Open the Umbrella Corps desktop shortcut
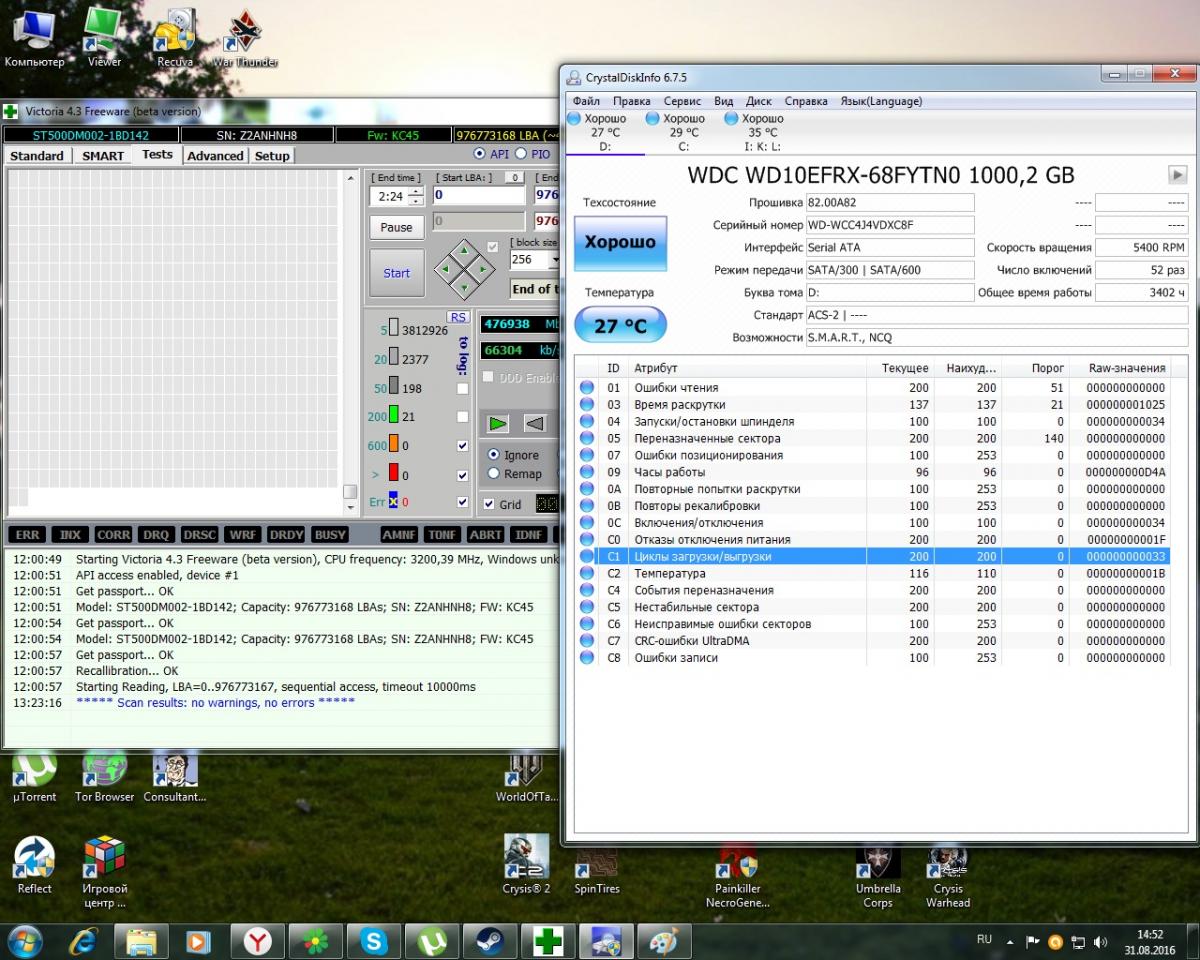The image size is (1200, 960). (877, 877)
